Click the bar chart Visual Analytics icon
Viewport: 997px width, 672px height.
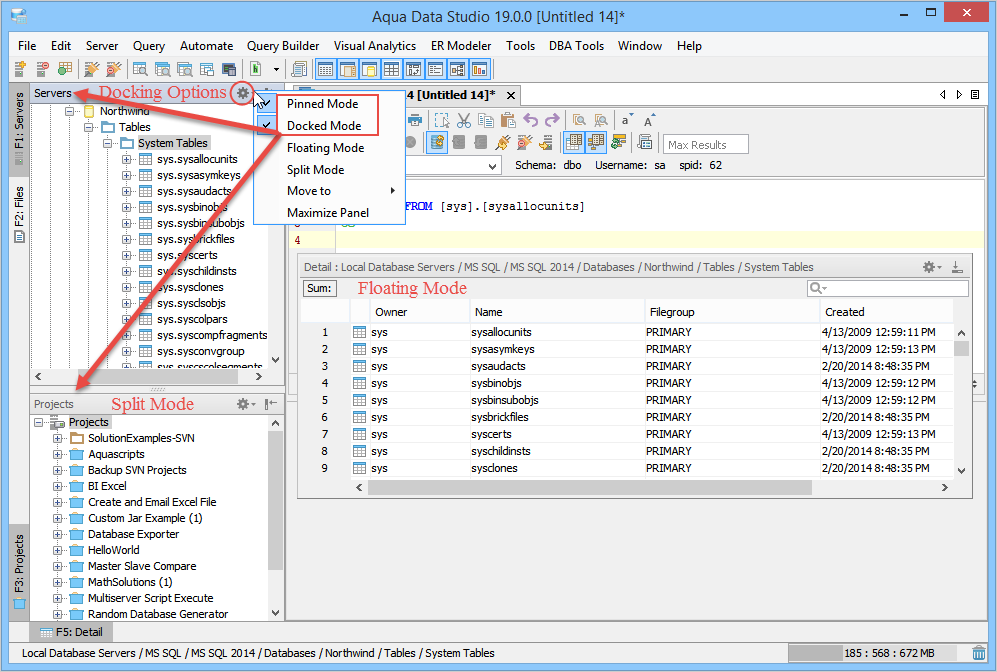tap(479, 69)
